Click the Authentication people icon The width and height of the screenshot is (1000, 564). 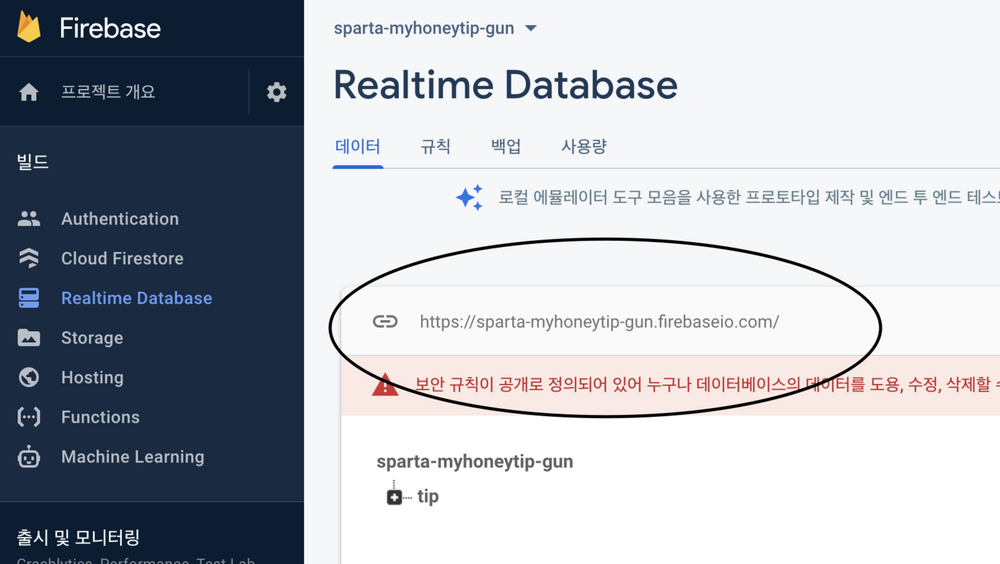click(29, 219)
